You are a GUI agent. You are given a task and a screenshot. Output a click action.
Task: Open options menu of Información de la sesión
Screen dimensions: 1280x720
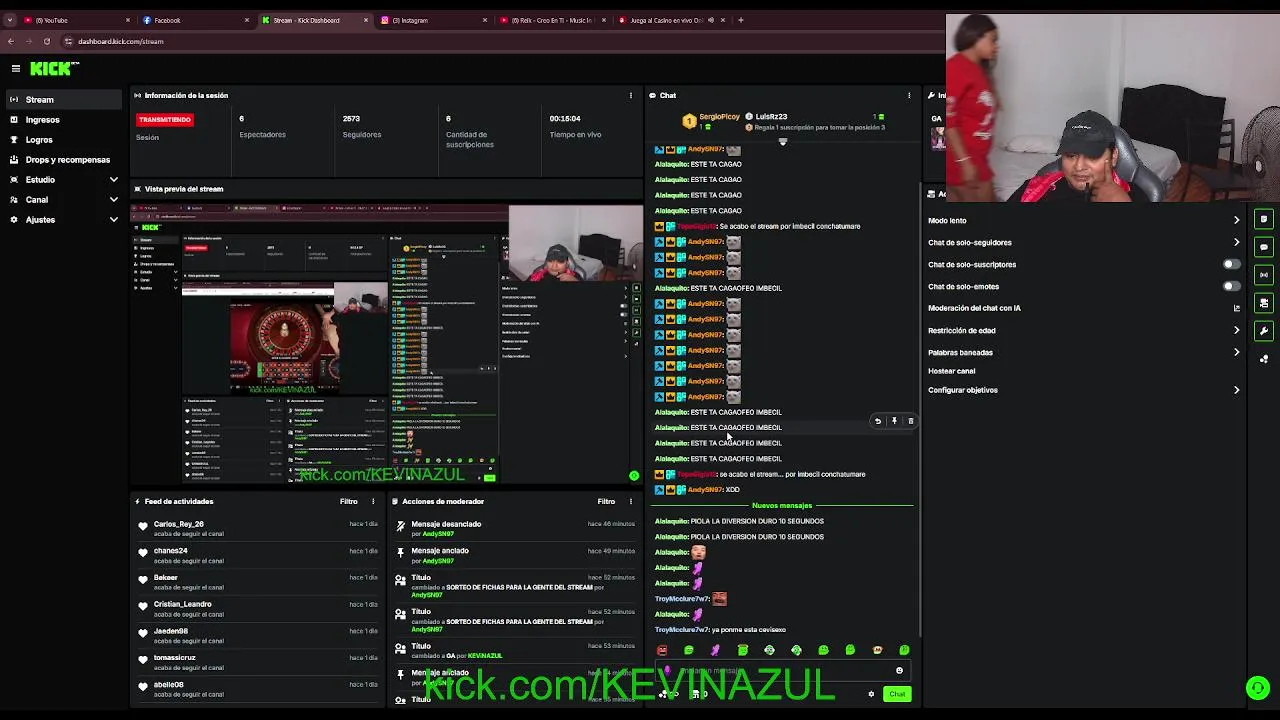click(630, 95)
